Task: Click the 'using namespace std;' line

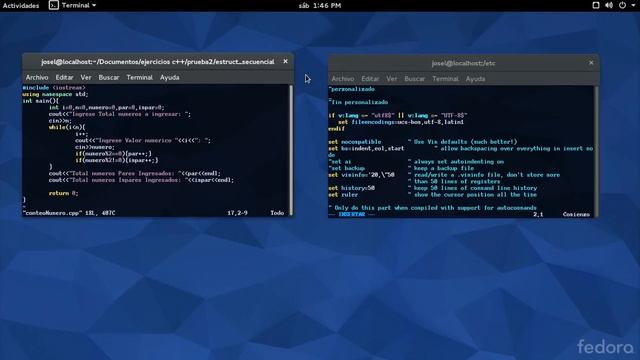Action: point(55,94)
